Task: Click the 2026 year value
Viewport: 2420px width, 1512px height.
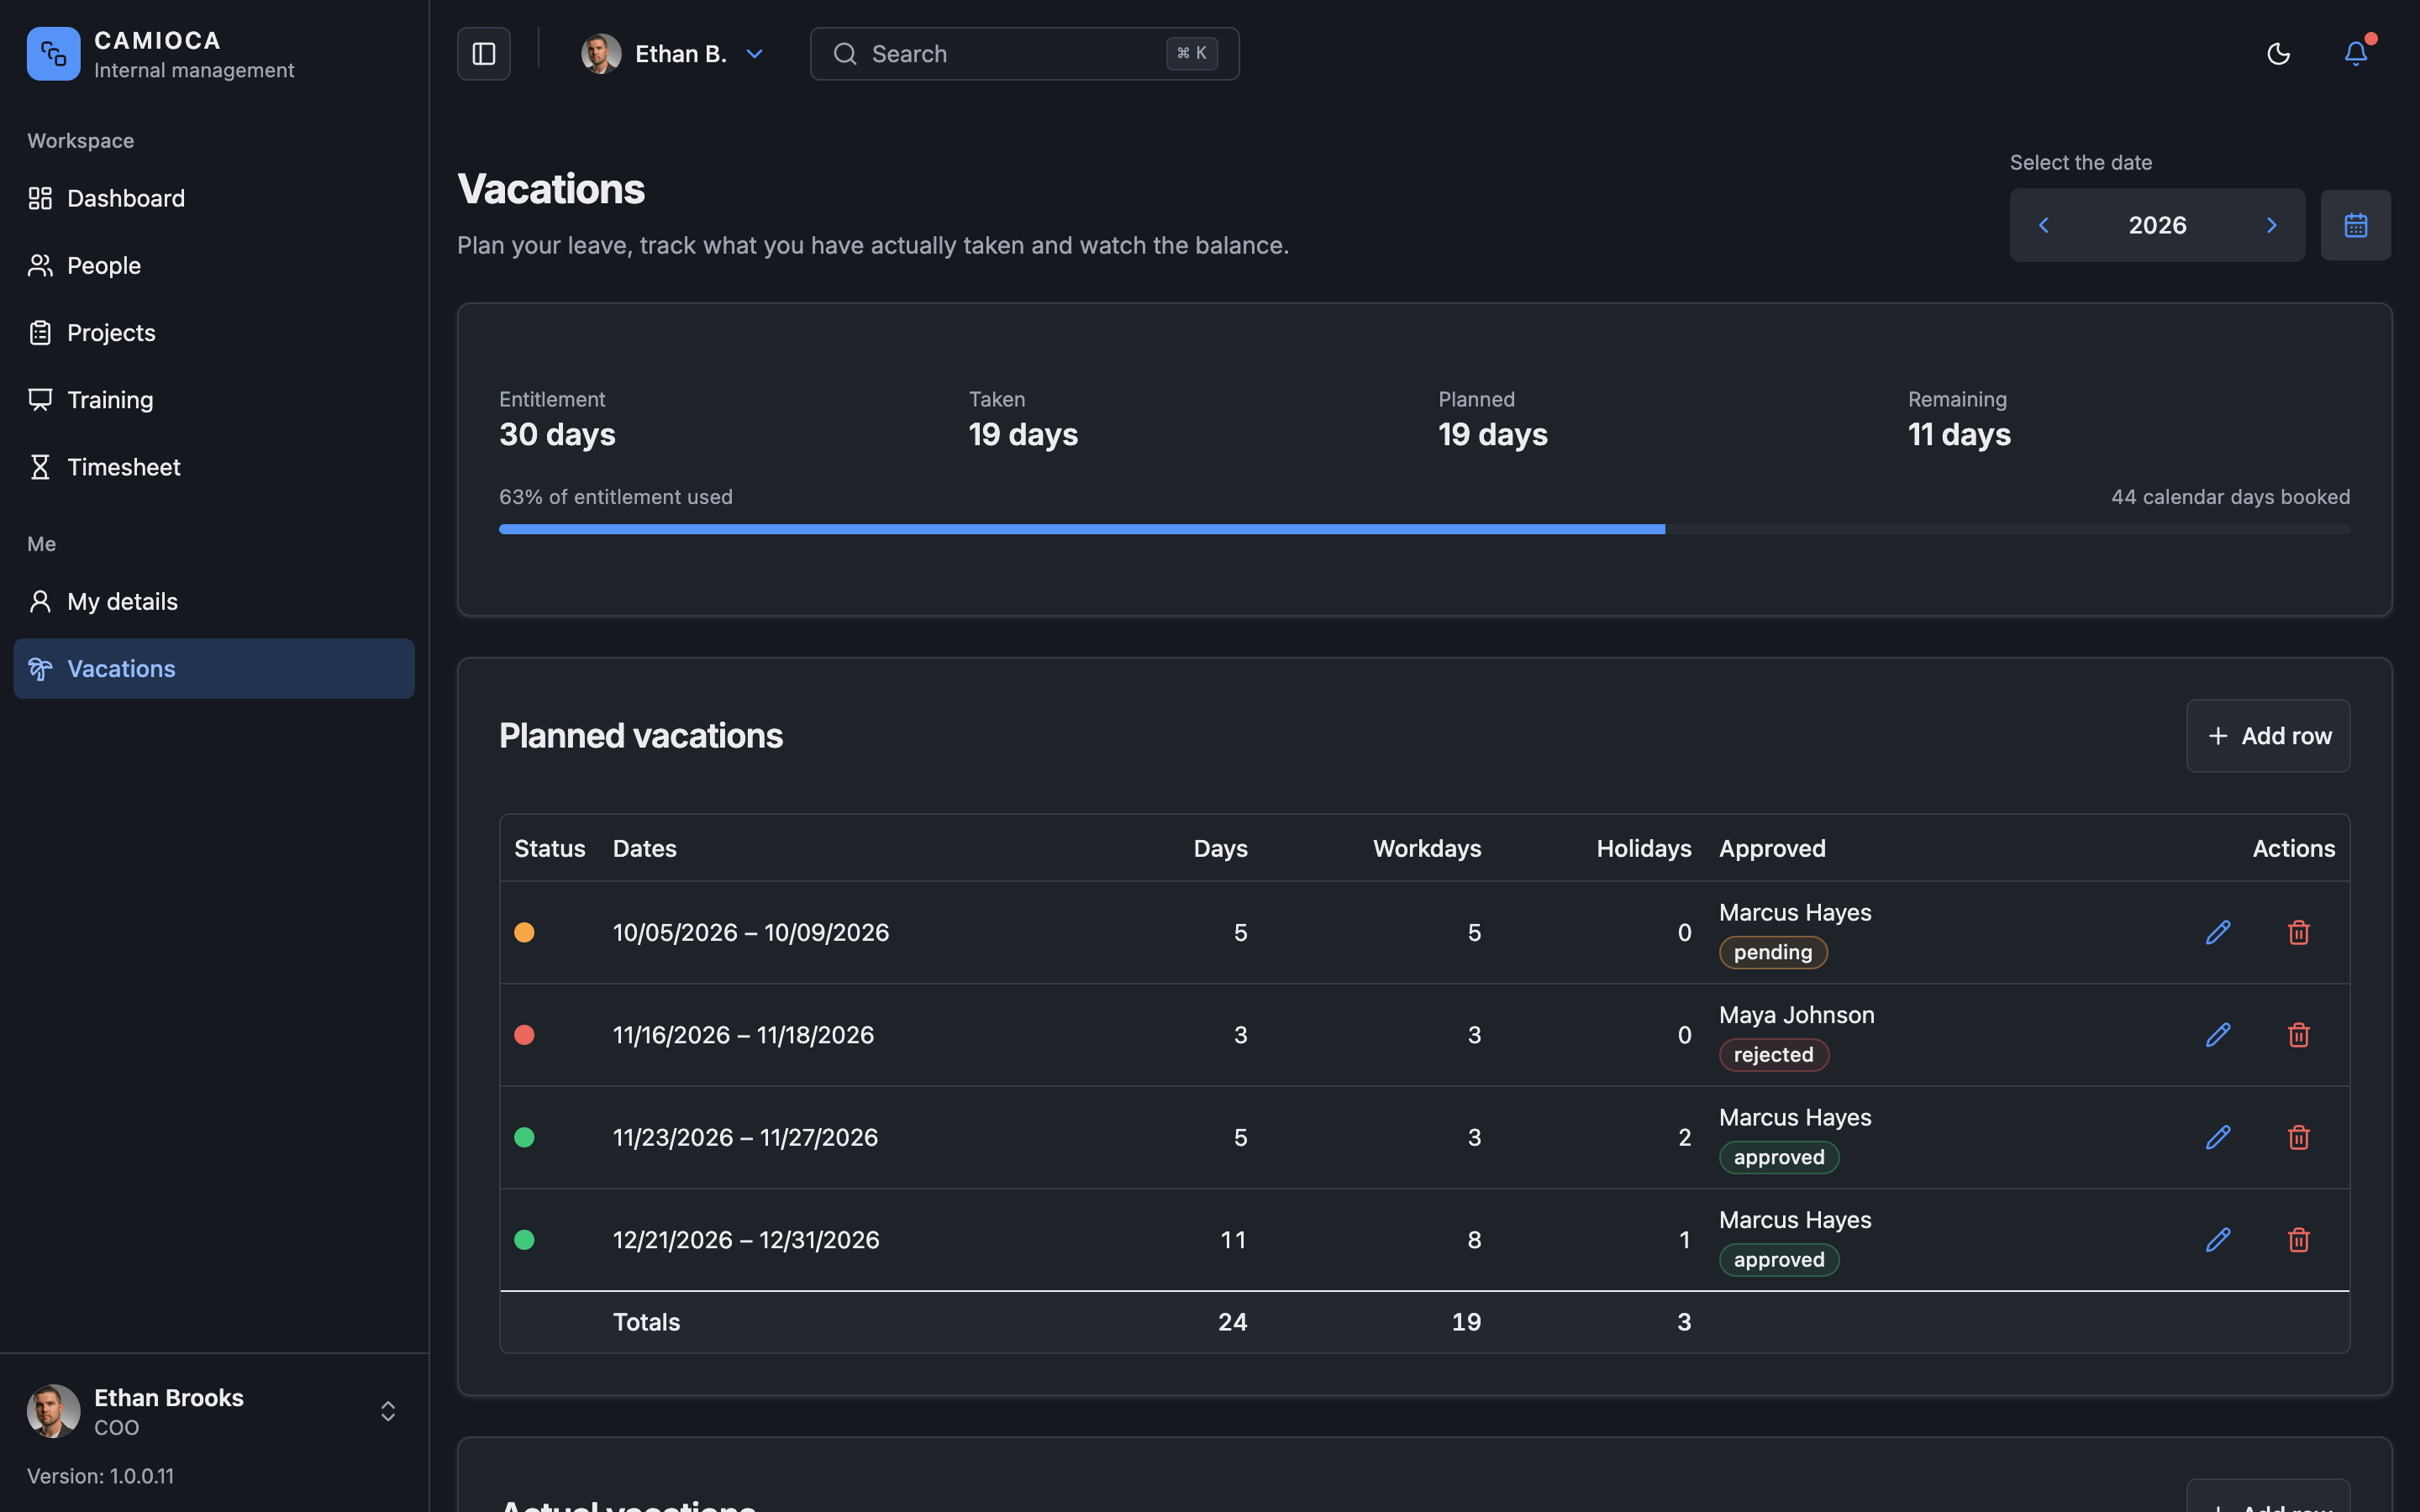Action: [x=2157, y=225]
